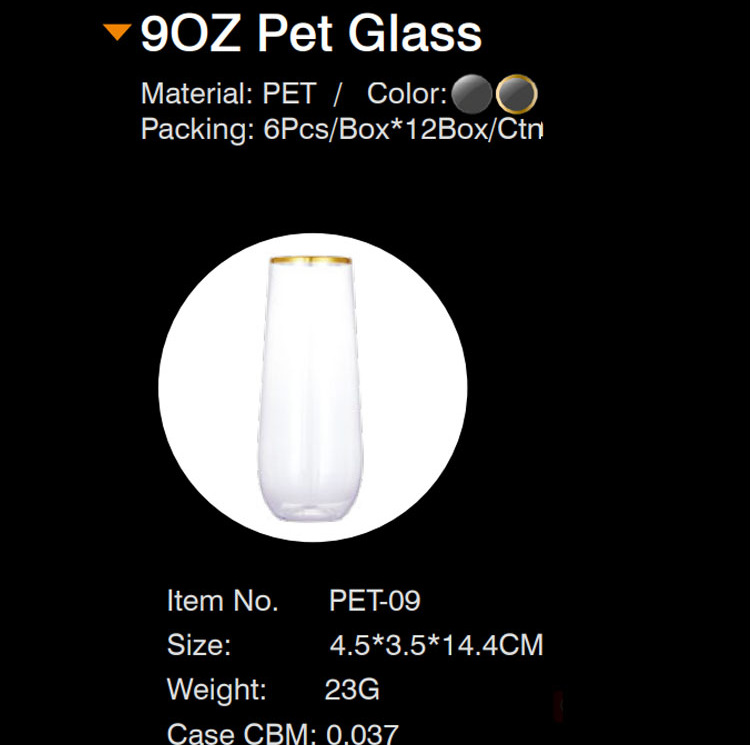The width and height of the screenshot is (751, 745).
Task: Click the "Item No." label
Action: coord(222,600)
